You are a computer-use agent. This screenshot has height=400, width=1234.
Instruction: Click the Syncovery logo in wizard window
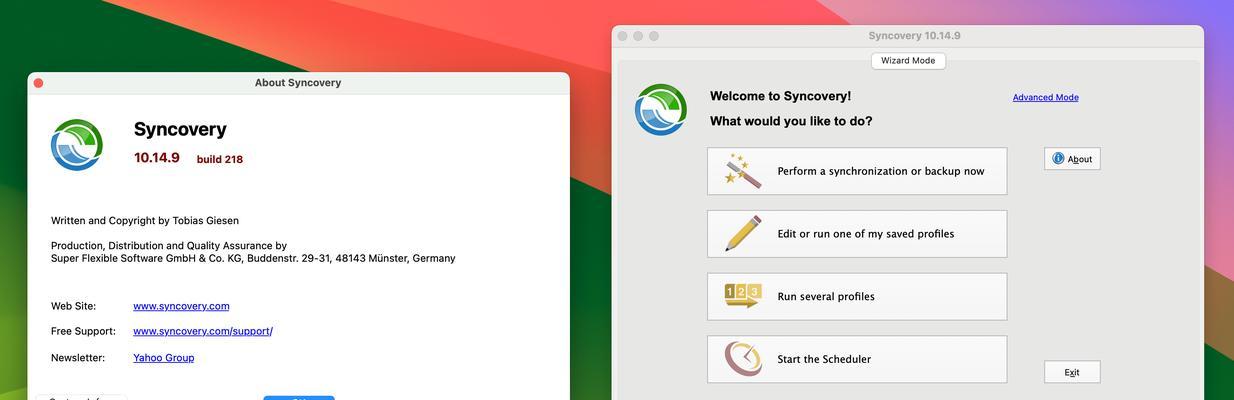click(x=661, y=110)
